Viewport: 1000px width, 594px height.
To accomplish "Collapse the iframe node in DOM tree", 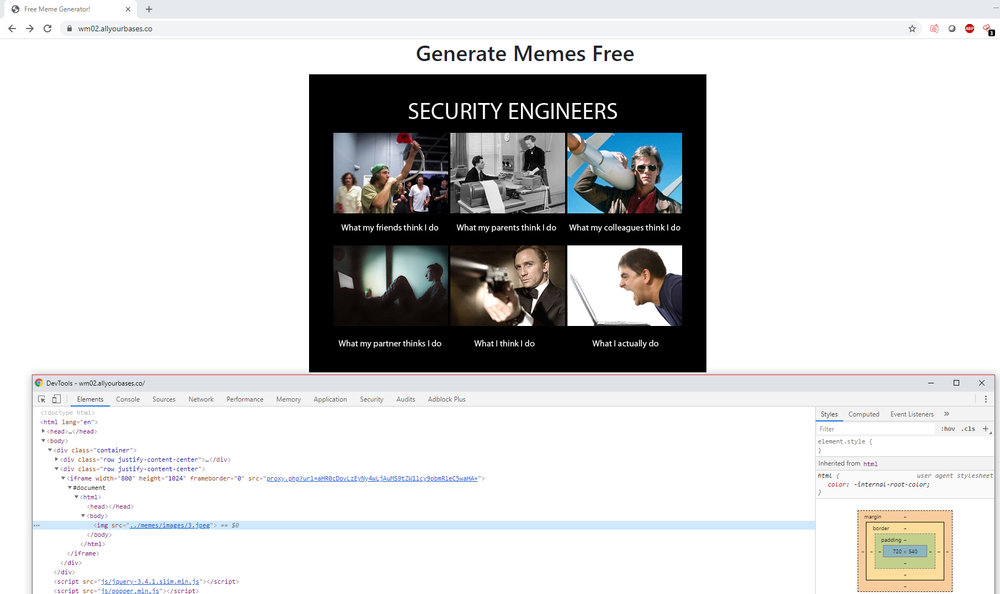I will (62, 478).
